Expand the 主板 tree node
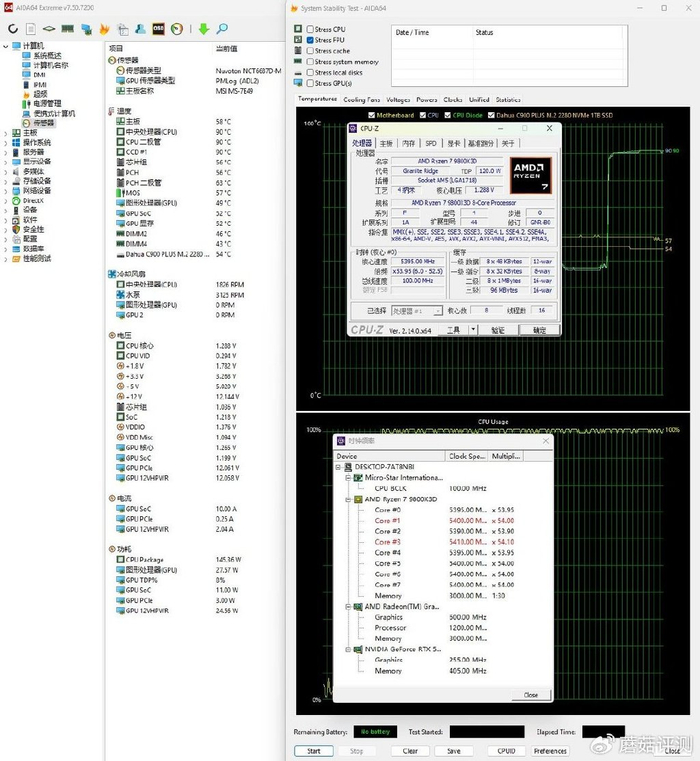 pyautogui.click(x=6, y=132)
